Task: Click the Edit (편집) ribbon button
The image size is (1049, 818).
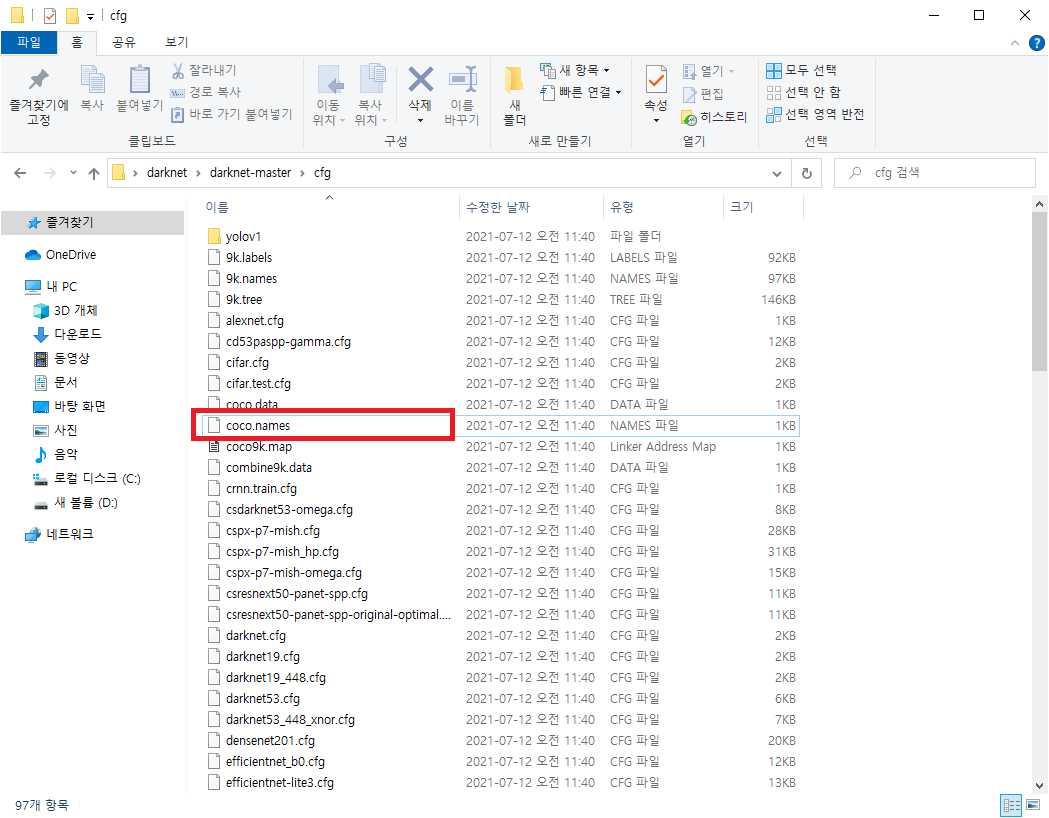Action: coord(703,94)
